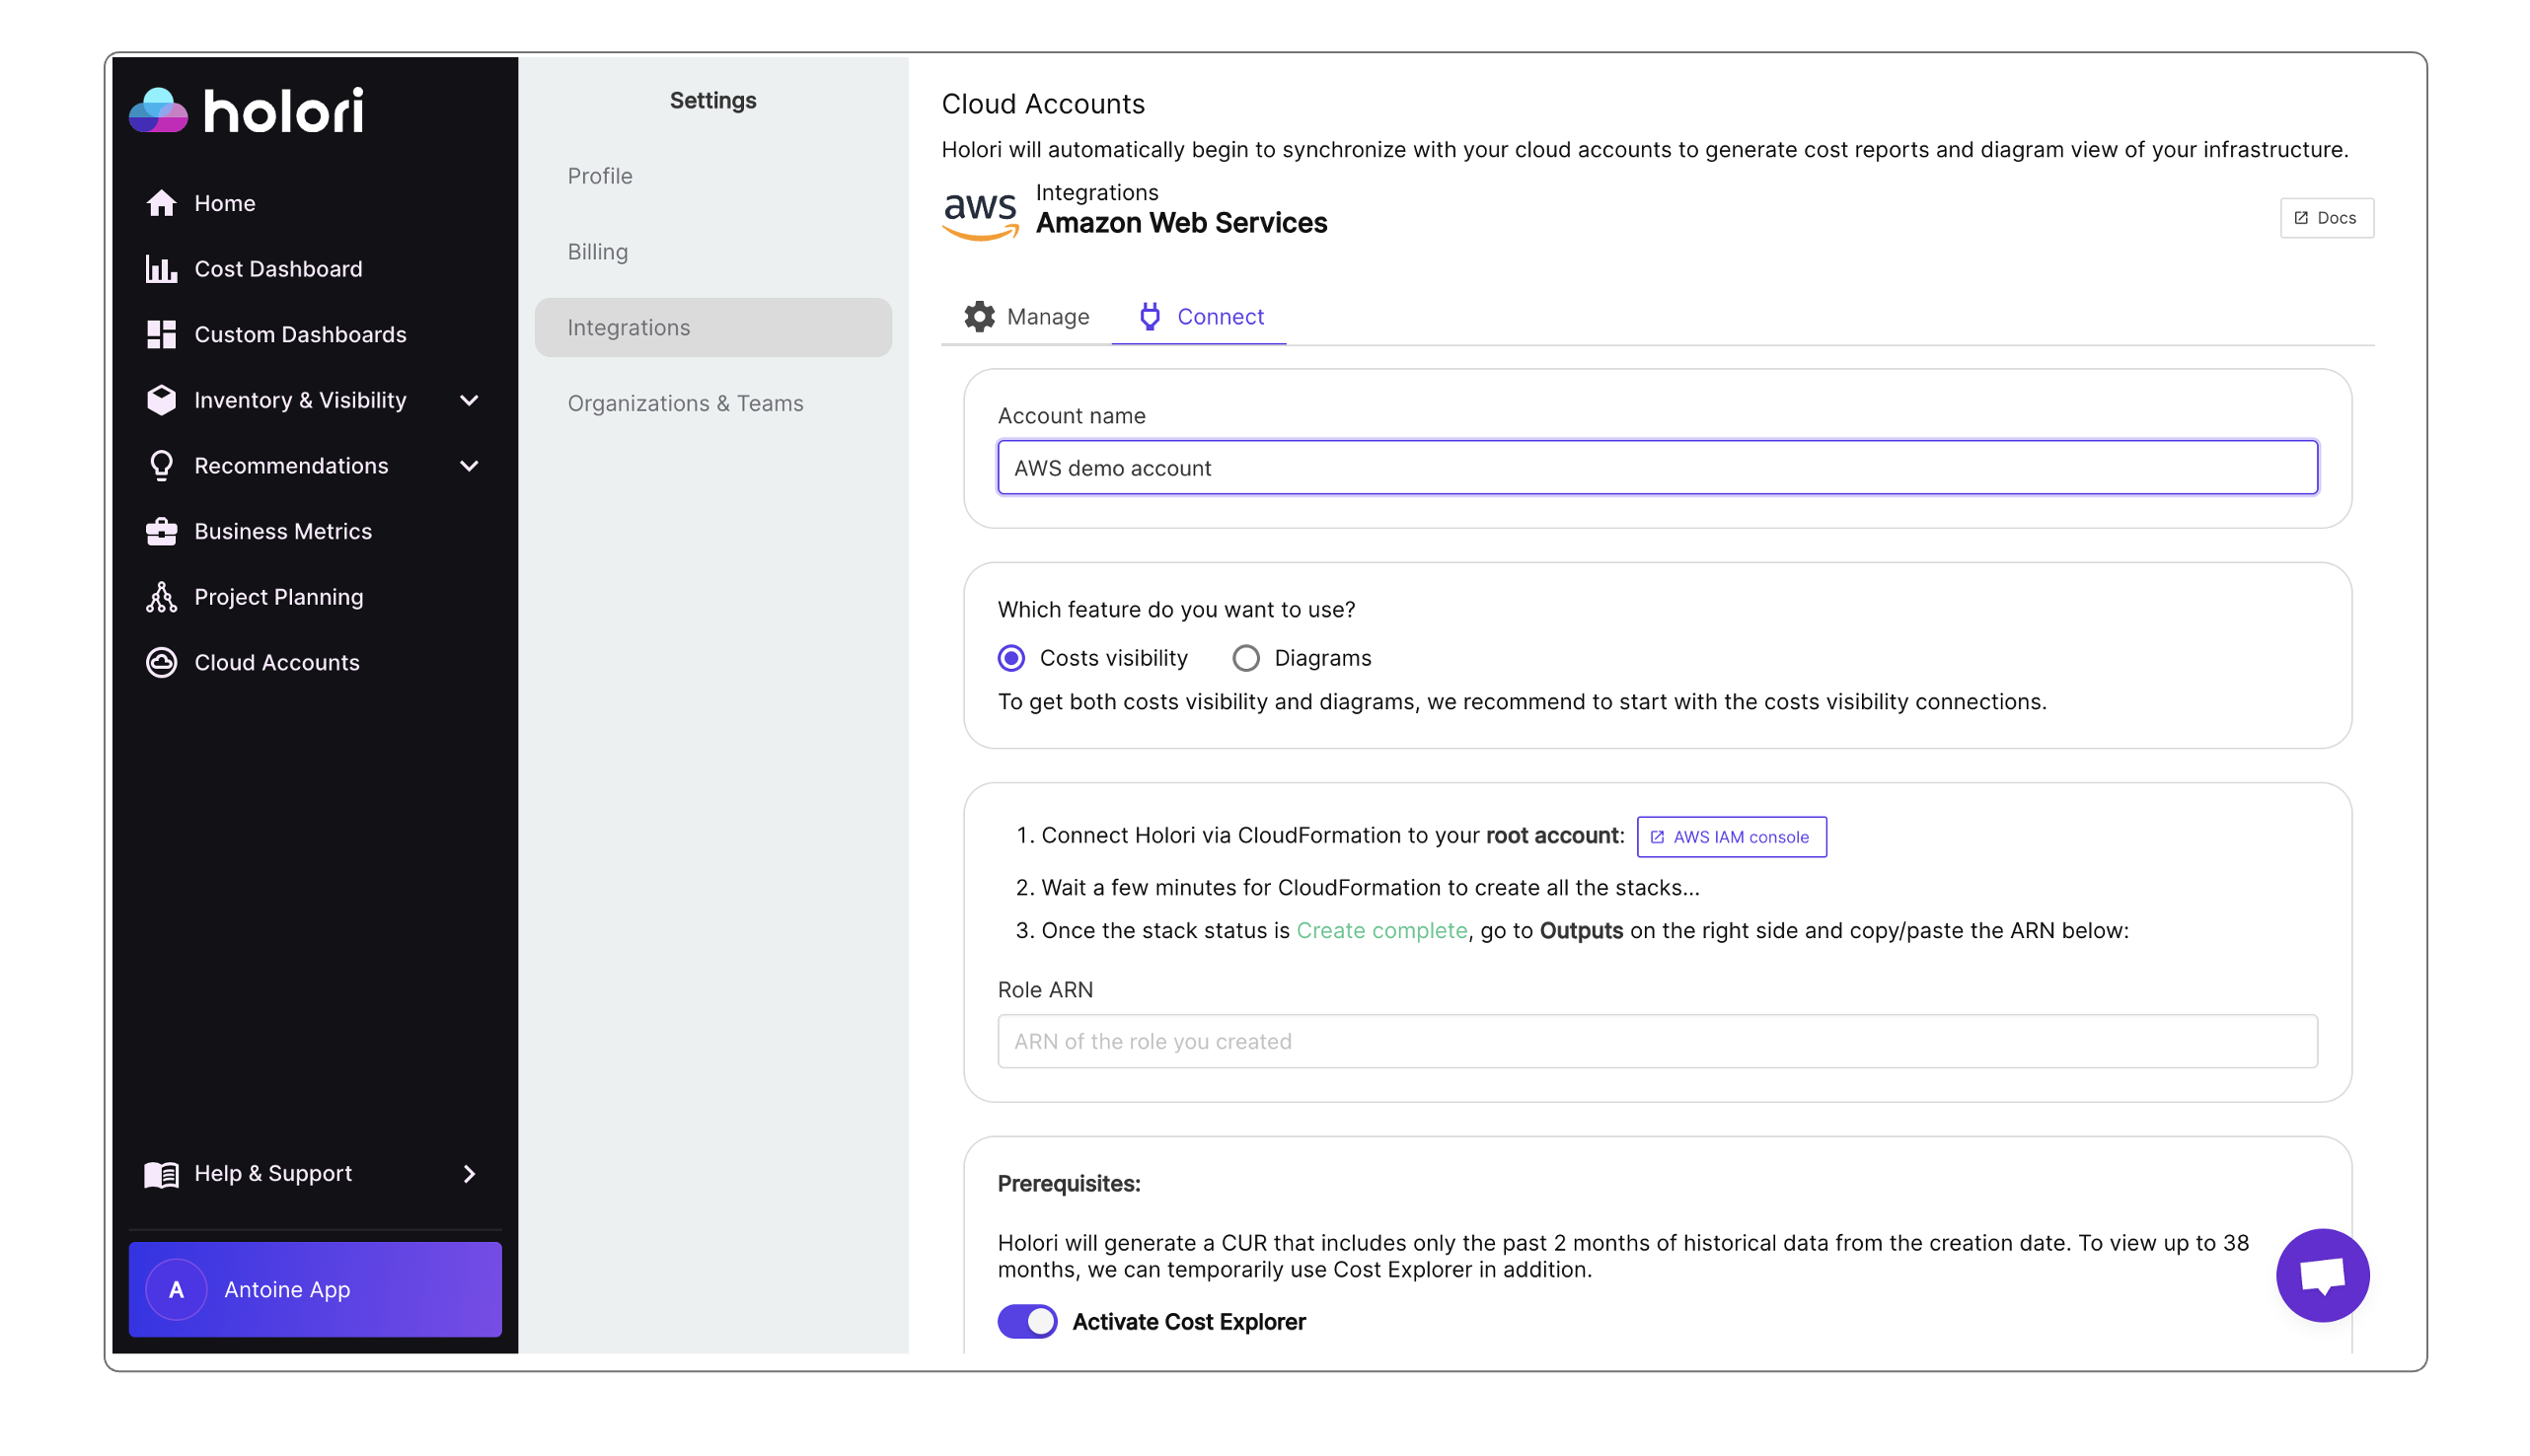
Task: Click the Cloud Accounts icon
Action: (164, 660)
